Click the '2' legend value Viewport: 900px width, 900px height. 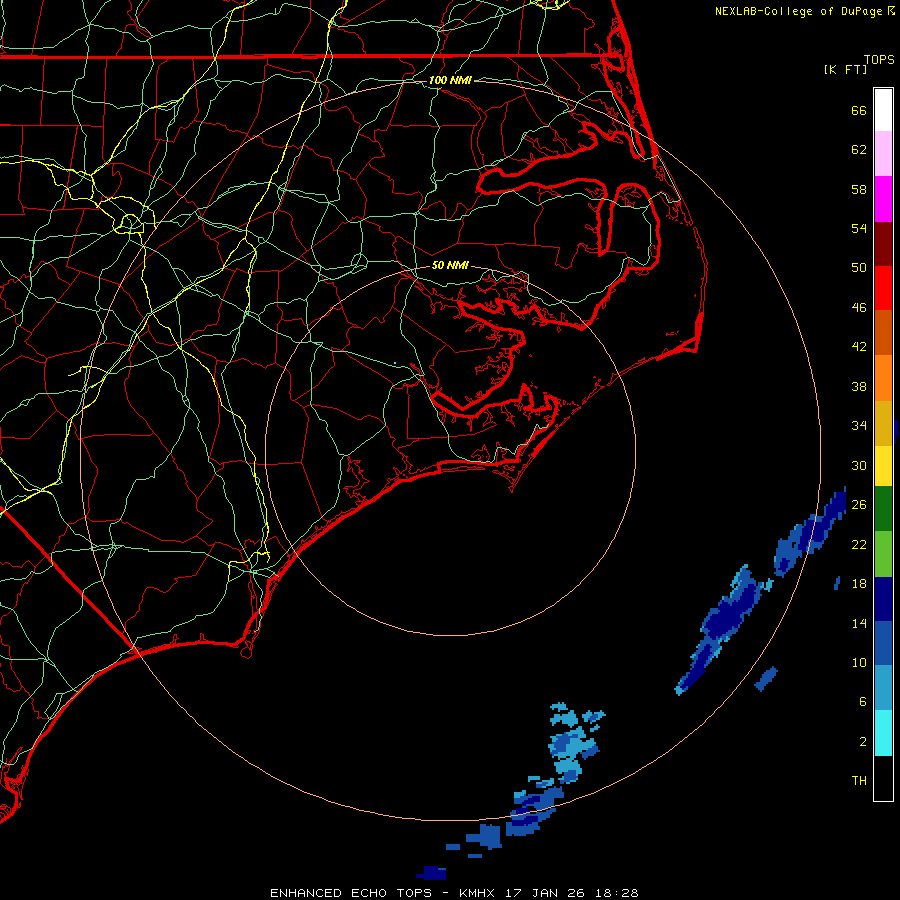[x=863, y=742]
